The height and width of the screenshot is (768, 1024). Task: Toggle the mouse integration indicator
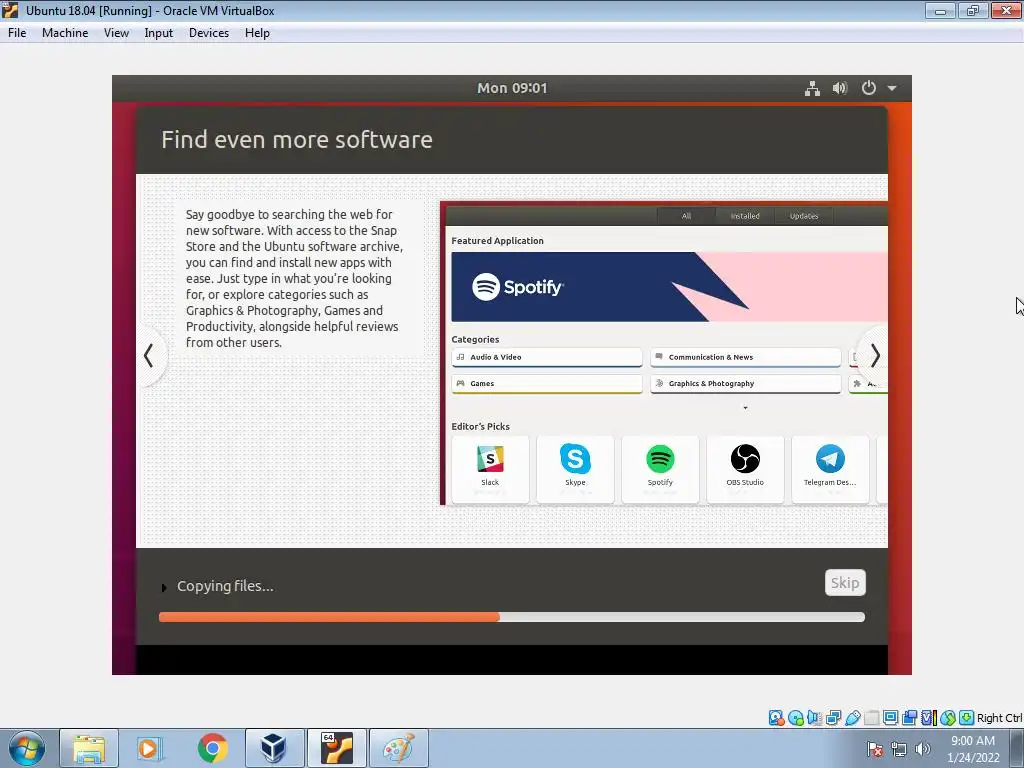(x=947, y=718)
